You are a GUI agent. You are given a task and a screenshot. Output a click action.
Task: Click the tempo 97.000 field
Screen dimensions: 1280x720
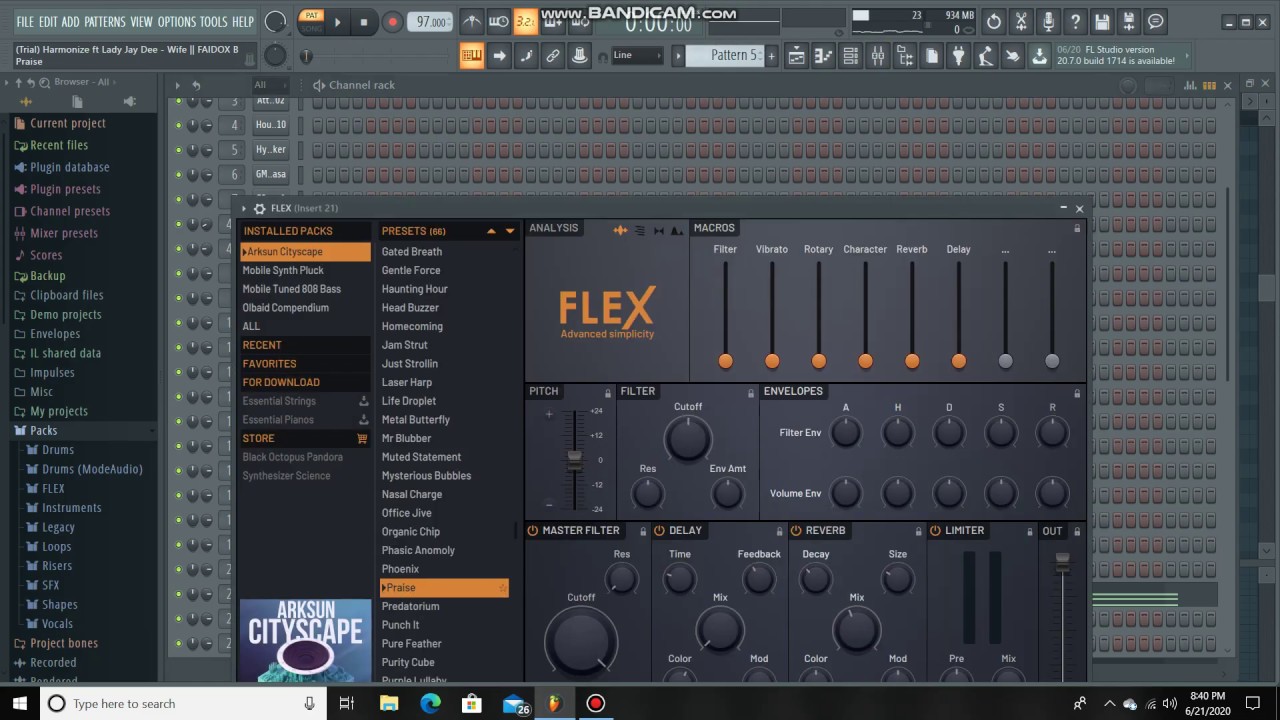tap(430, 22)
